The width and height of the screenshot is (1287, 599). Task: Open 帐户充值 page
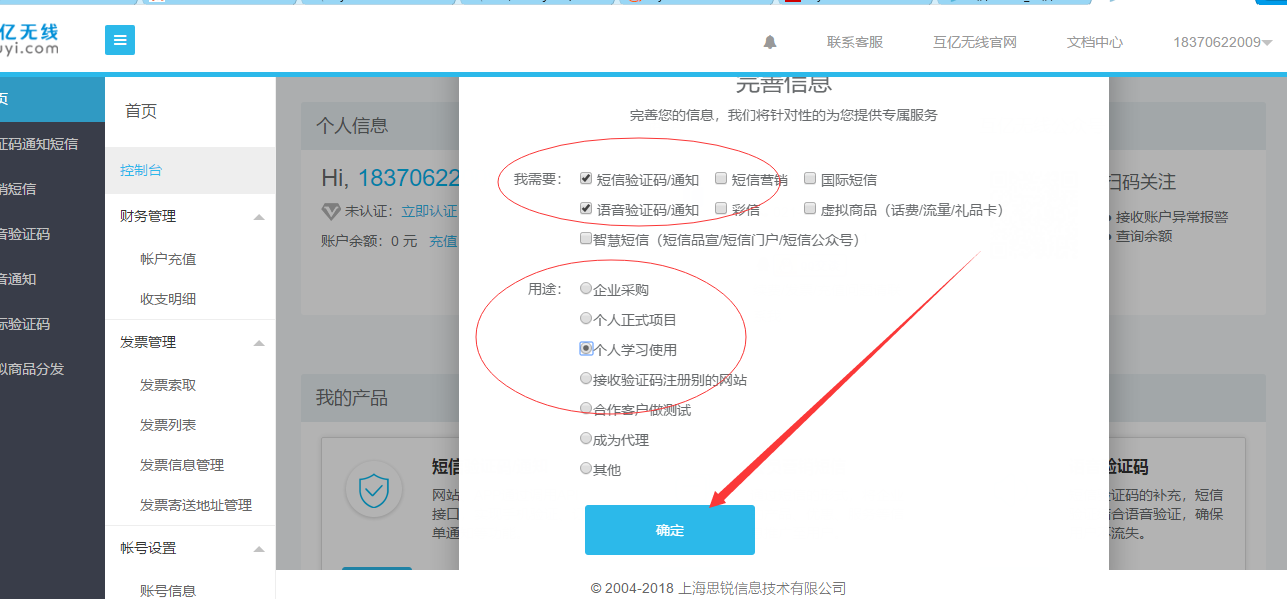pos(168,259)
